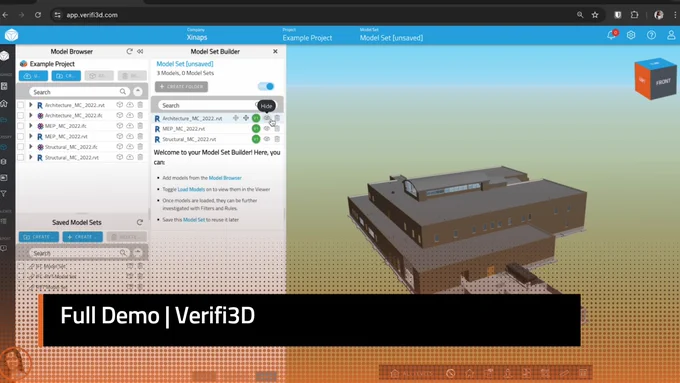Open the Project Example Project selector

tap(307, 35)
